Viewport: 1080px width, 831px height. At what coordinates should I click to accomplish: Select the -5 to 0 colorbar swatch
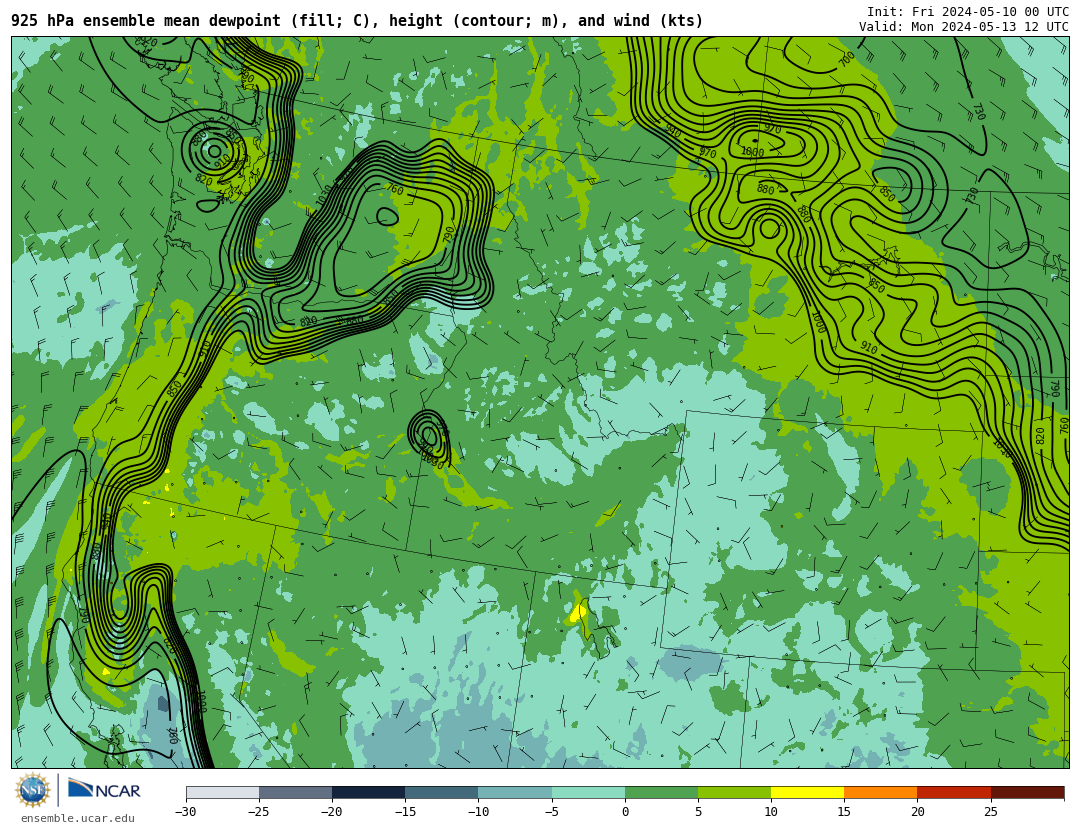point(588,793)
